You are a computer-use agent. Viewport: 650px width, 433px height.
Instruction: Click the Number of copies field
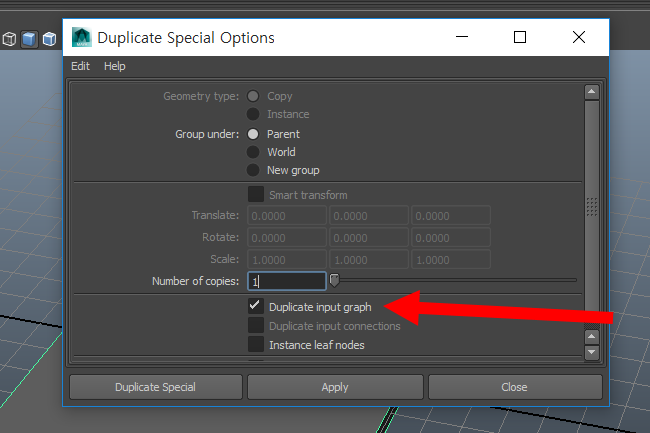tap(286, 281)
